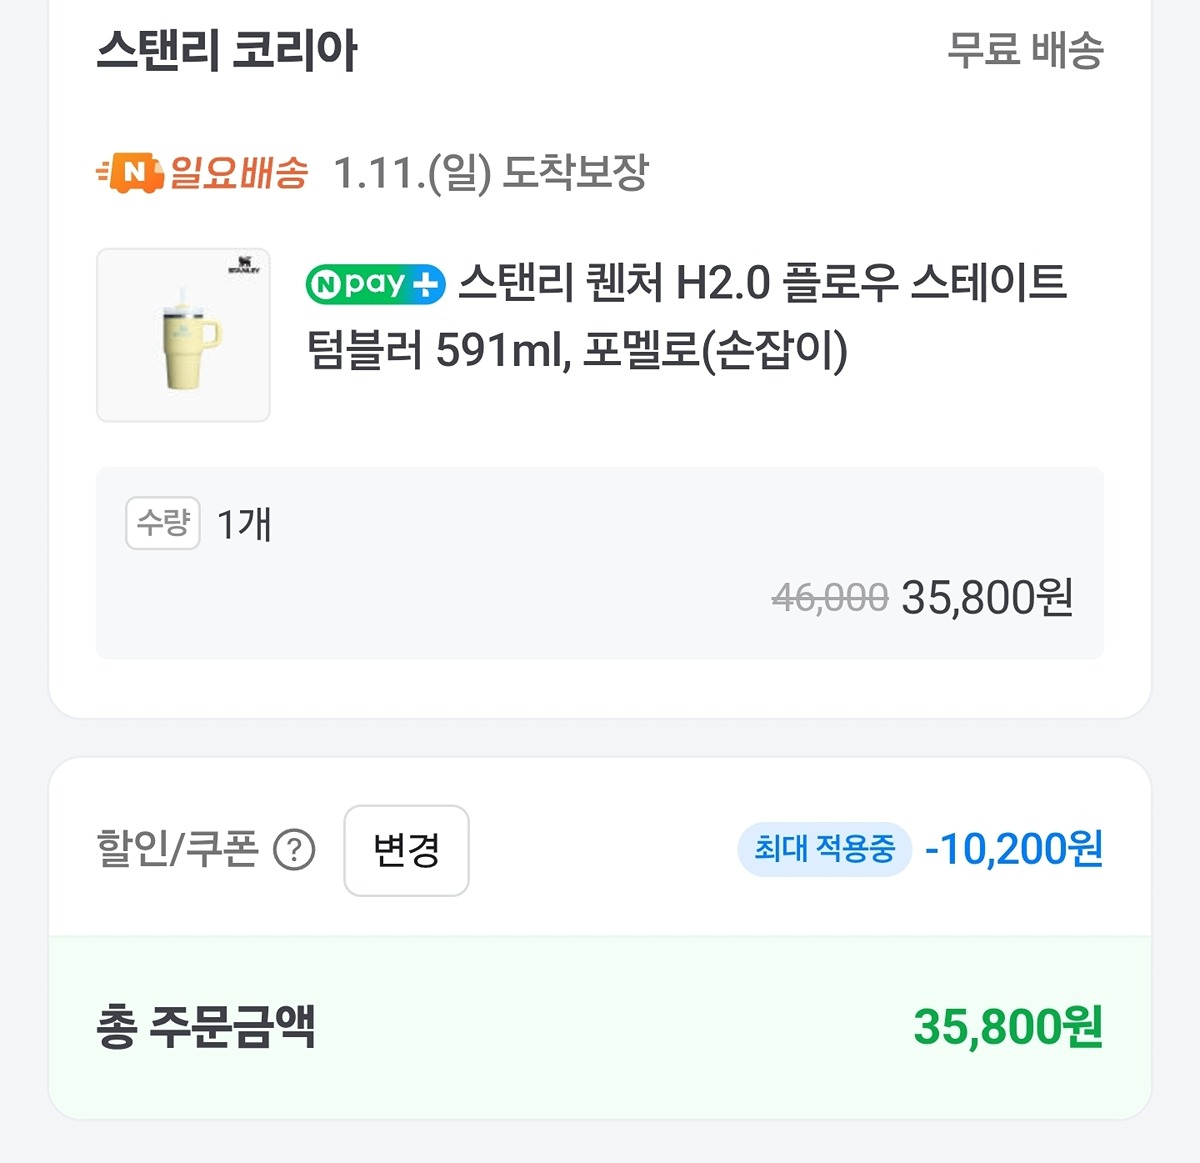
Task: Tap the -10,200원 discount amount
Action: [1013, 850]
